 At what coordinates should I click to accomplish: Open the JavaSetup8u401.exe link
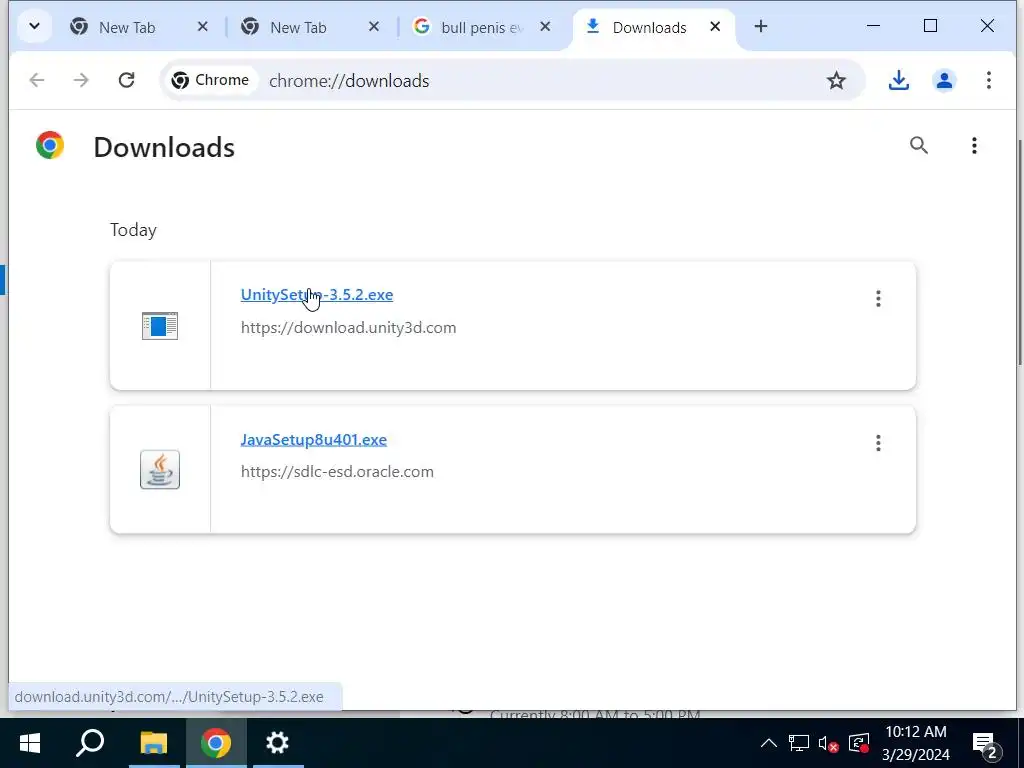pos(313,440)
